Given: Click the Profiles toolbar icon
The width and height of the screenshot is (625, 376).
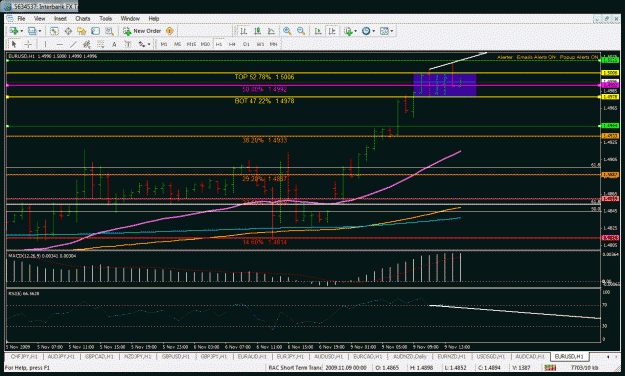Looking at the screenshot, I should [32, 31].
